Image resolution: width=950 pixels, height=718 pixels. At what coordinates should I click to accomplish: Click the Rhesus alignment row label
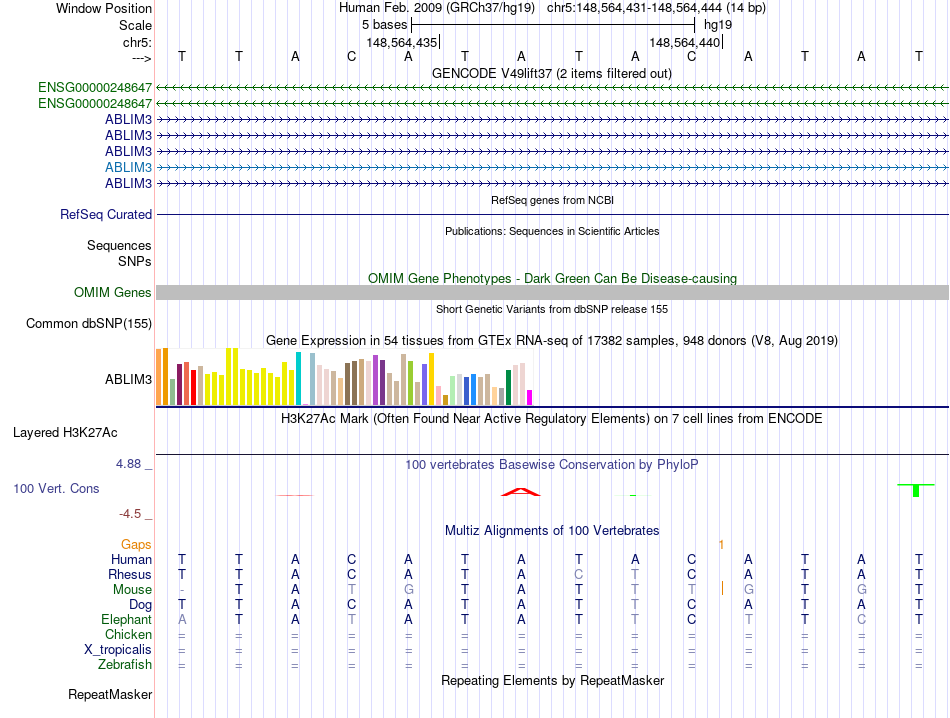point(130,574)
